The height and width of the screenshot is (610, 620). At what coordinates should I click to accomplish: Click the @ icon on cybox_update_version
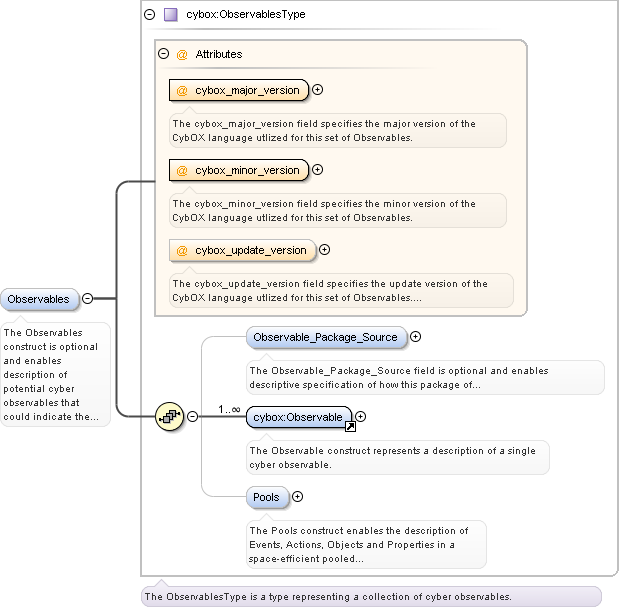coord(182,250)
